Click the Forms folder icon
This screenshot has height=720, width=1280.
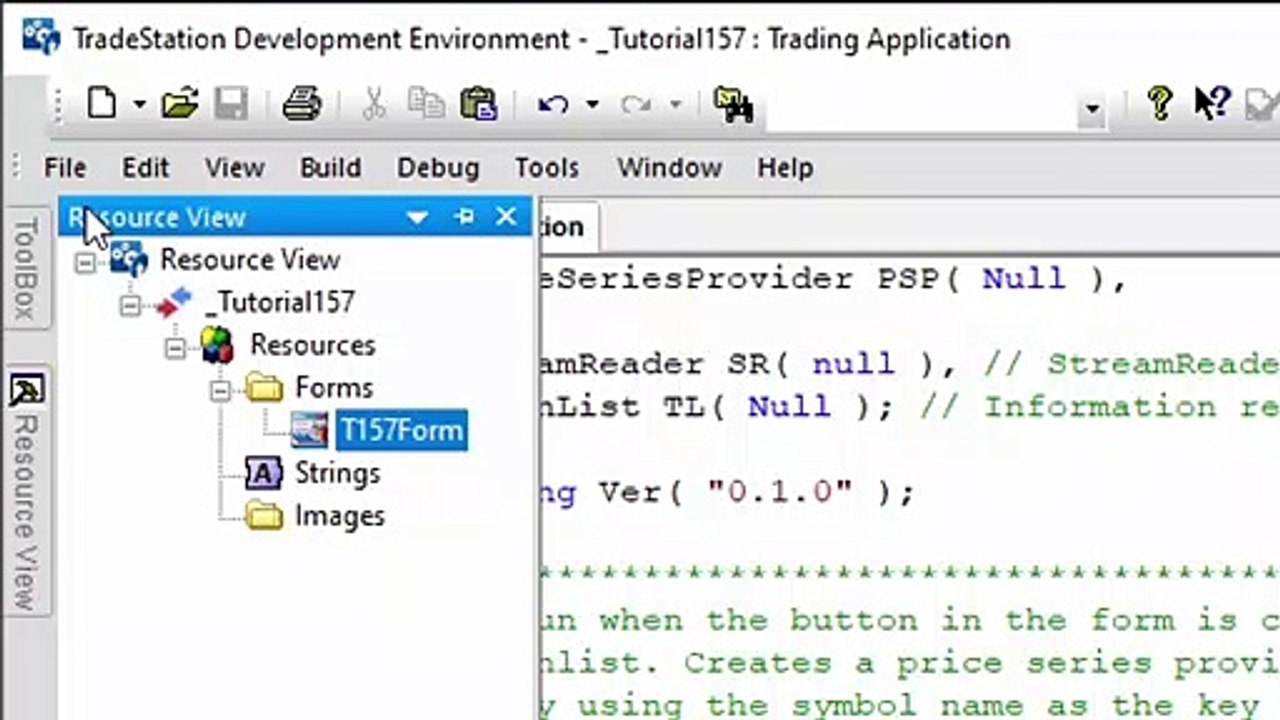click(265, 389)
